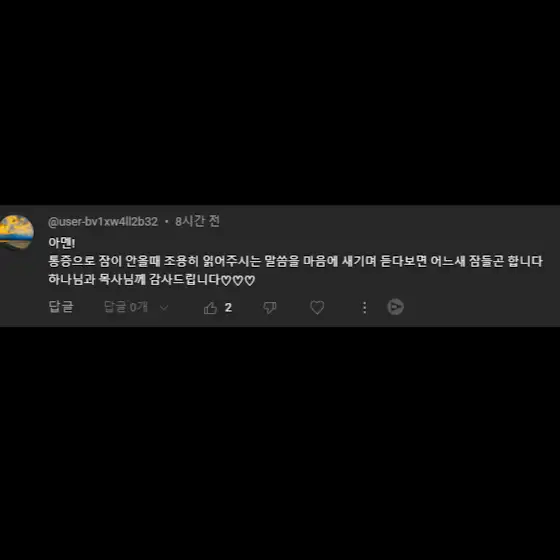
Task: Open the three-dot options menu for the comment
Action: (364, 308)
